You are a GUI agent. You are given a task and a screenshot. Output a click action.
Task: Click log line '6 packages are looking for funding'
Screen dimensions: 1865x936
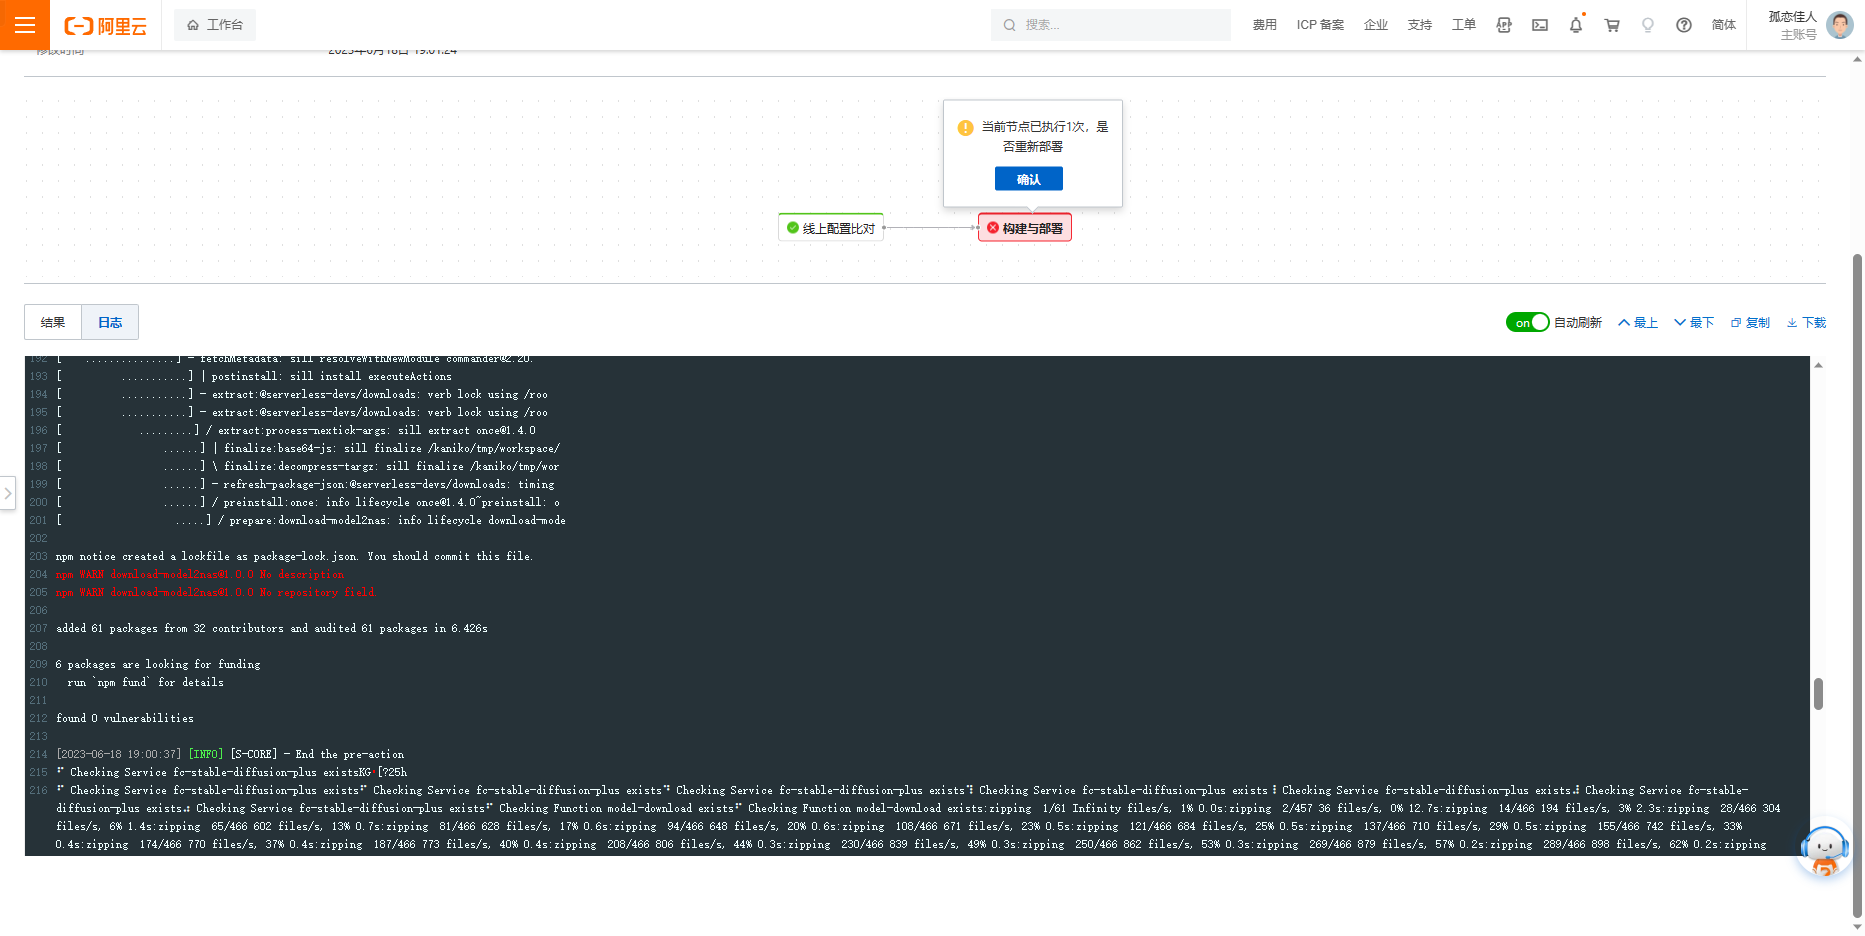tap(158, 664)
